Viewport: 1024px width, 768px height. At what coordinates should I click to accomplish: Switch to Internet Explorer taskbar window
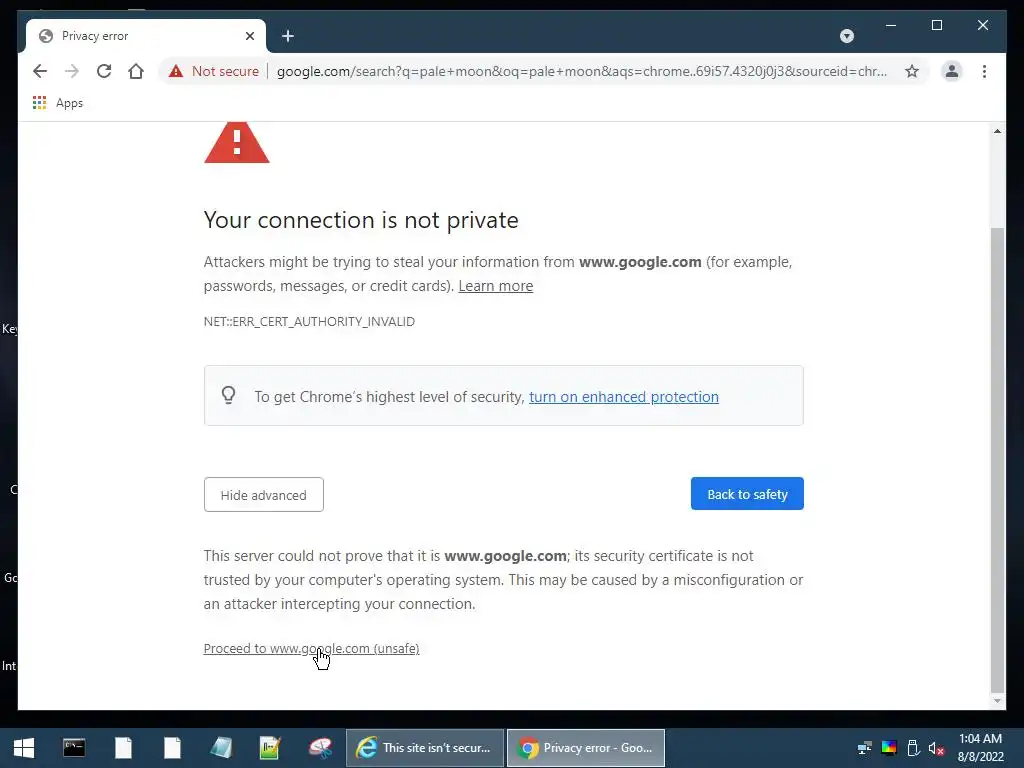[424, 748]
